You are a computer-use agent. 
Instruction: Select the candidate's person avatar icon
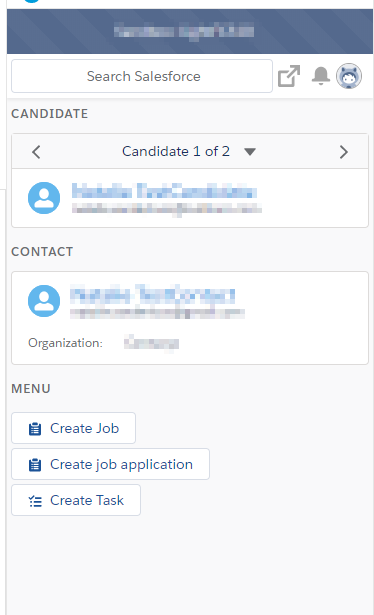click(44, 198)
